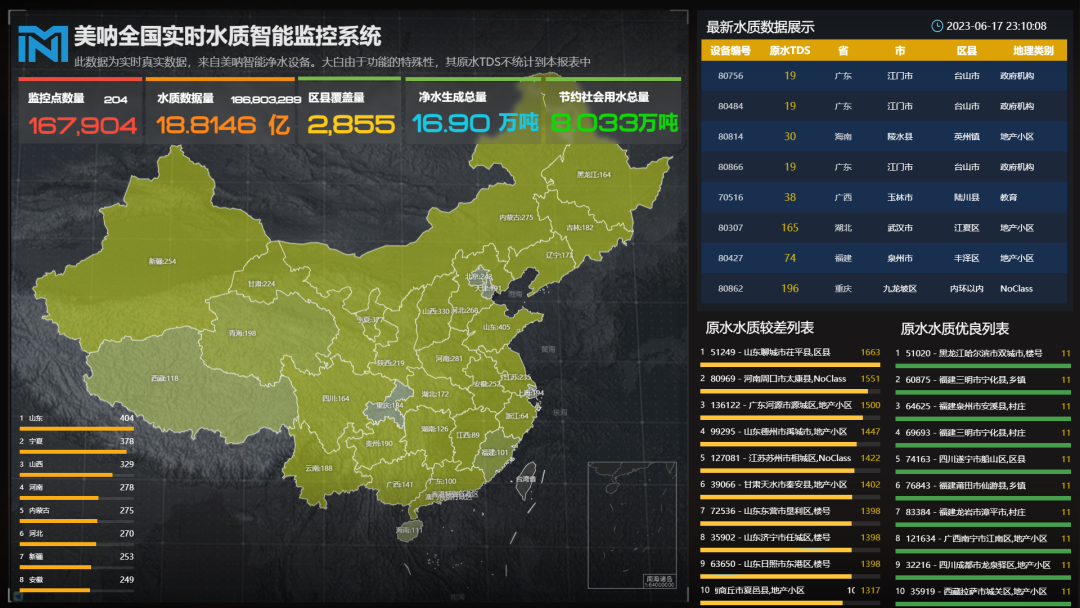Image resolution: width=1080 pixels, height=608 pixels.
Task: Select the 区县覆盖量 2,855 stat card
Action: [x=350, y=111]
